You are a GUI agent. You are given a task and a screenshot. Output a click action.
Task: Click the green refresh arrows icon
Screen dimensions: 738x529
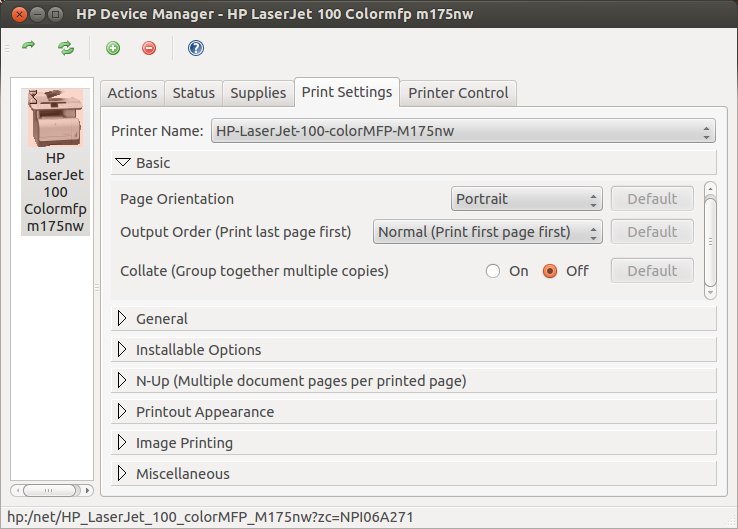[66, 47]
